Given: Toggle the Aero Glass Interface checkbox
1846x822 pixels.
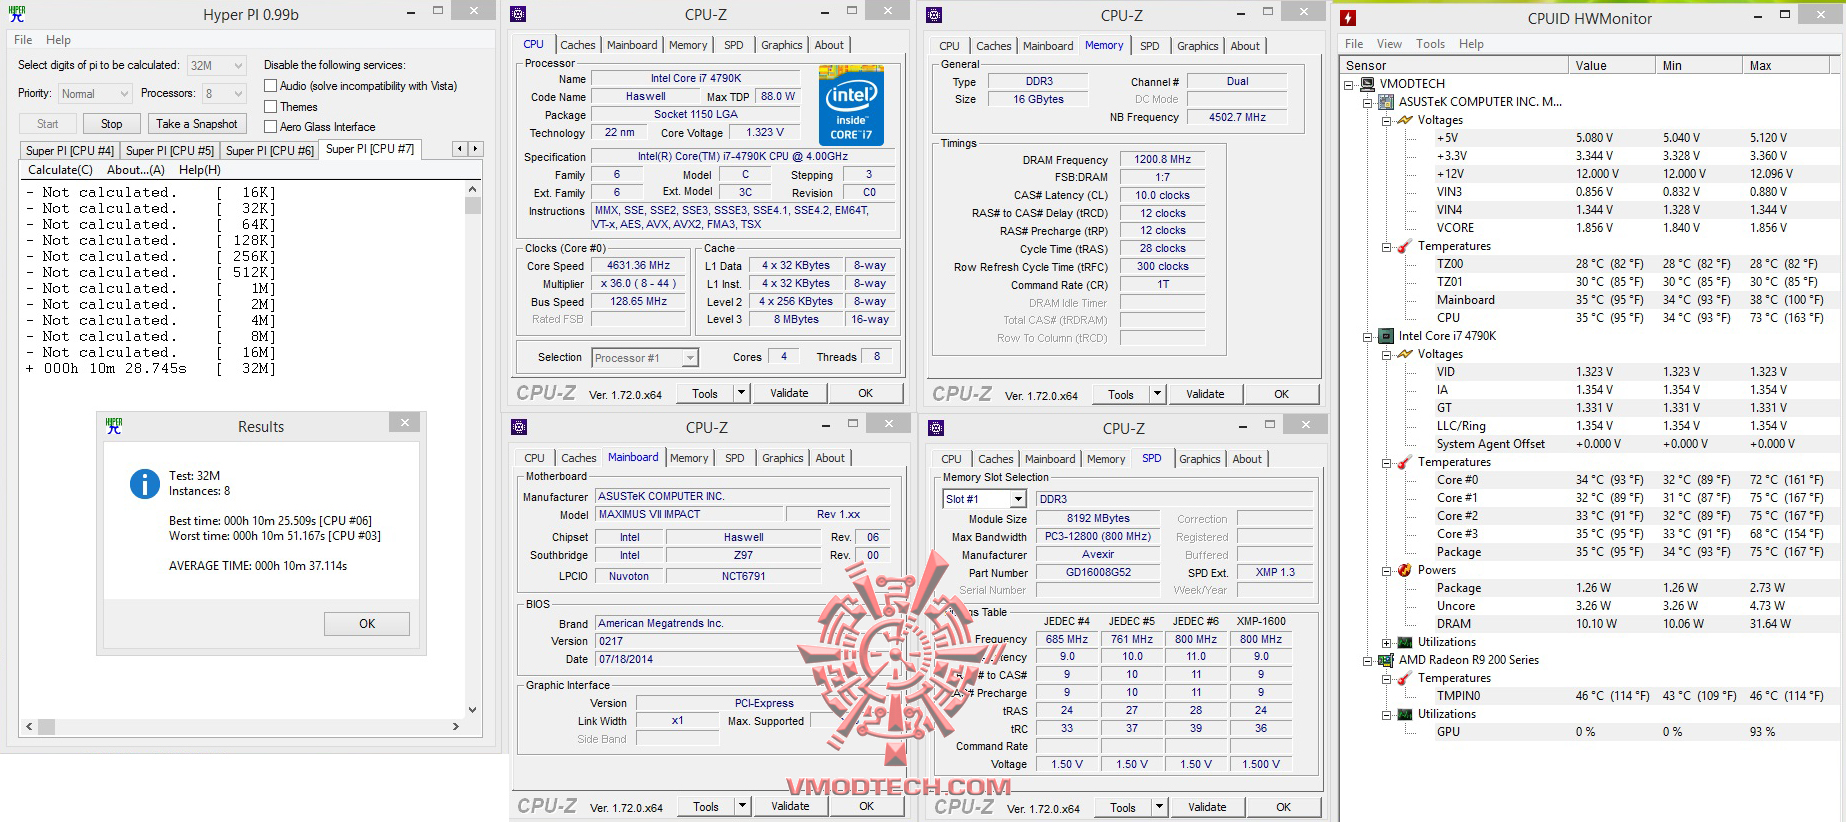Looking at the screenshot, I should pyautogui.click(x=270, y=127).
